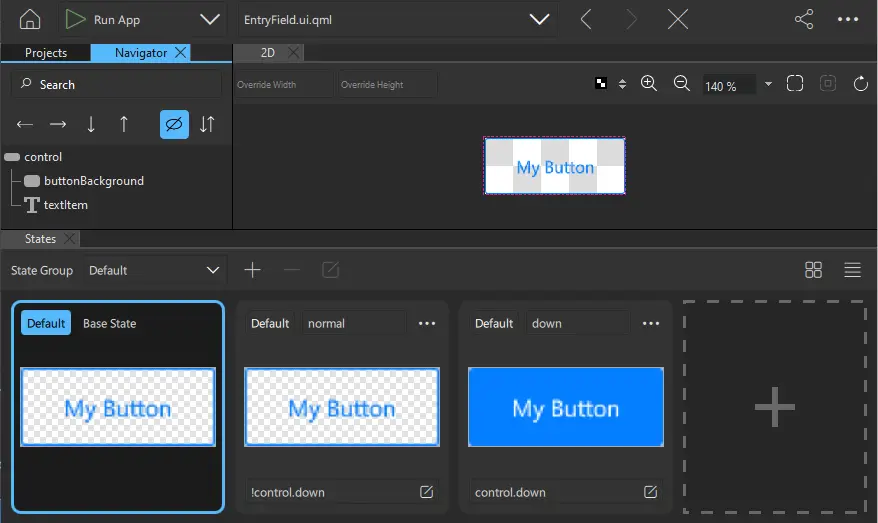
Task: Add a new state with plus icon
Action: [253, 270]
